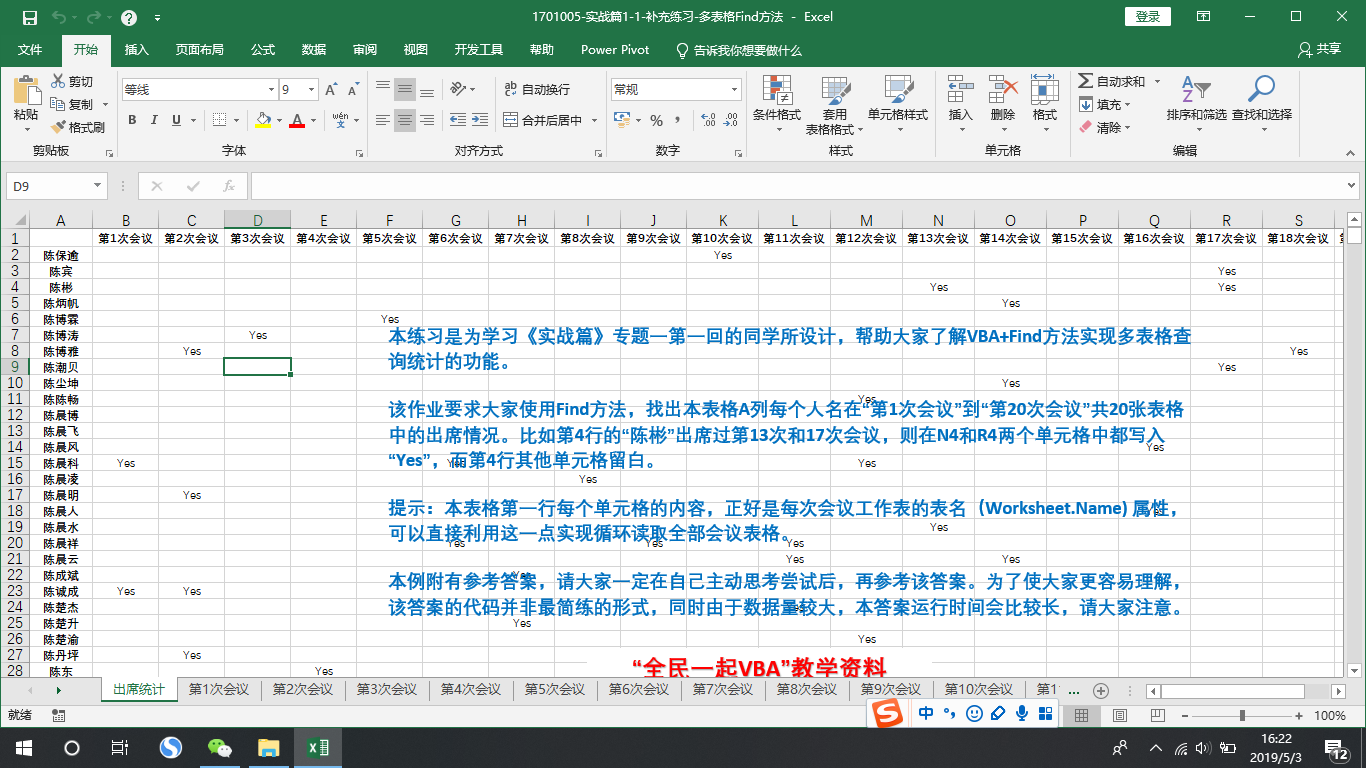Toggle Italic formatting

[154, 120]
